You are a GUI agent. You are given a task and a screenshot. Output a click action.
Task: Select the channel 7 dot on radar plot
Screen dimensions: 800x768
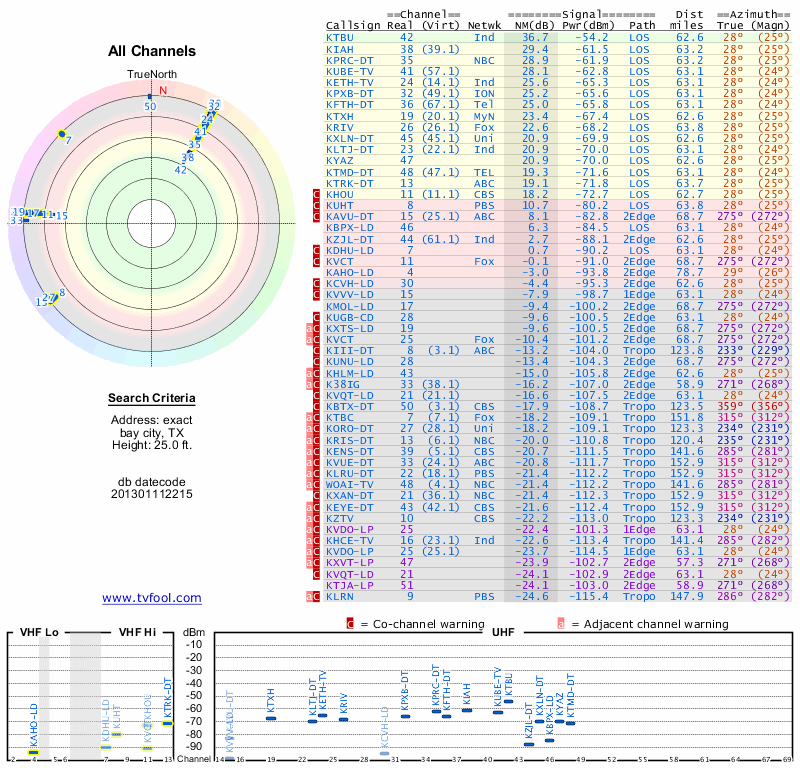pyautogui.click(x=62, y=134)
